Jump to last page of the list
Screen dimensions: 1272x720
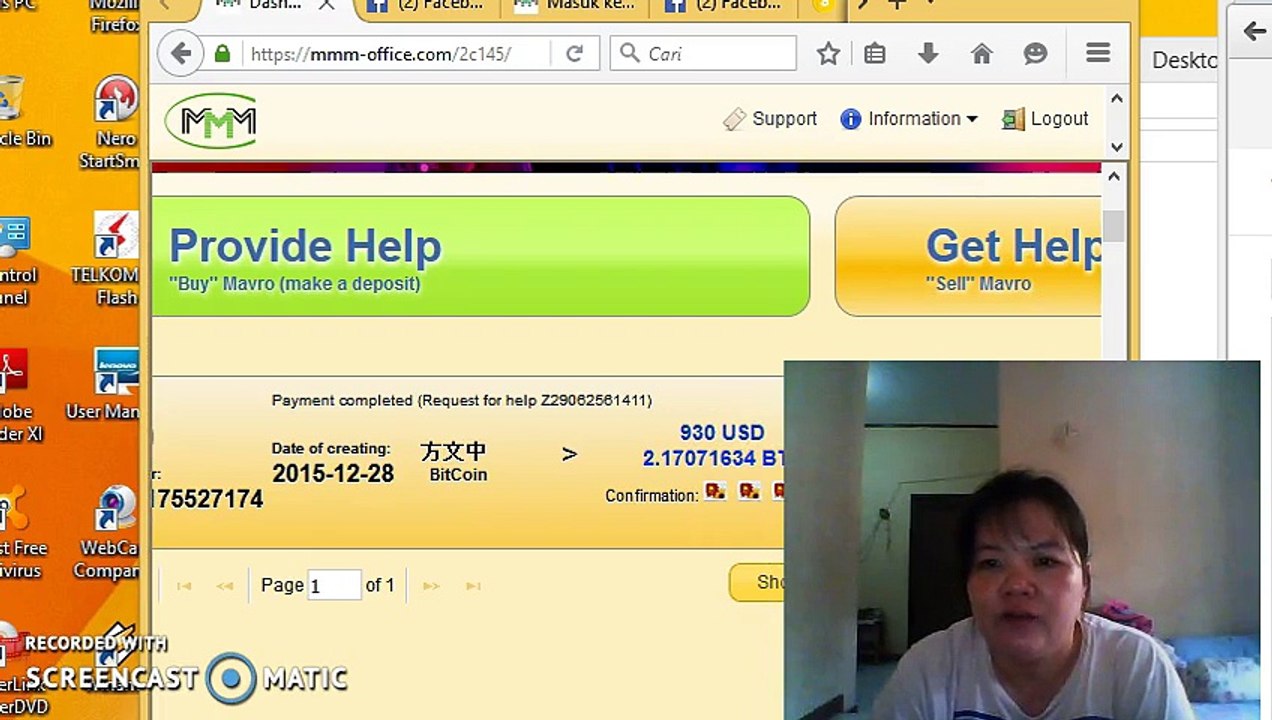coord(474,586)
